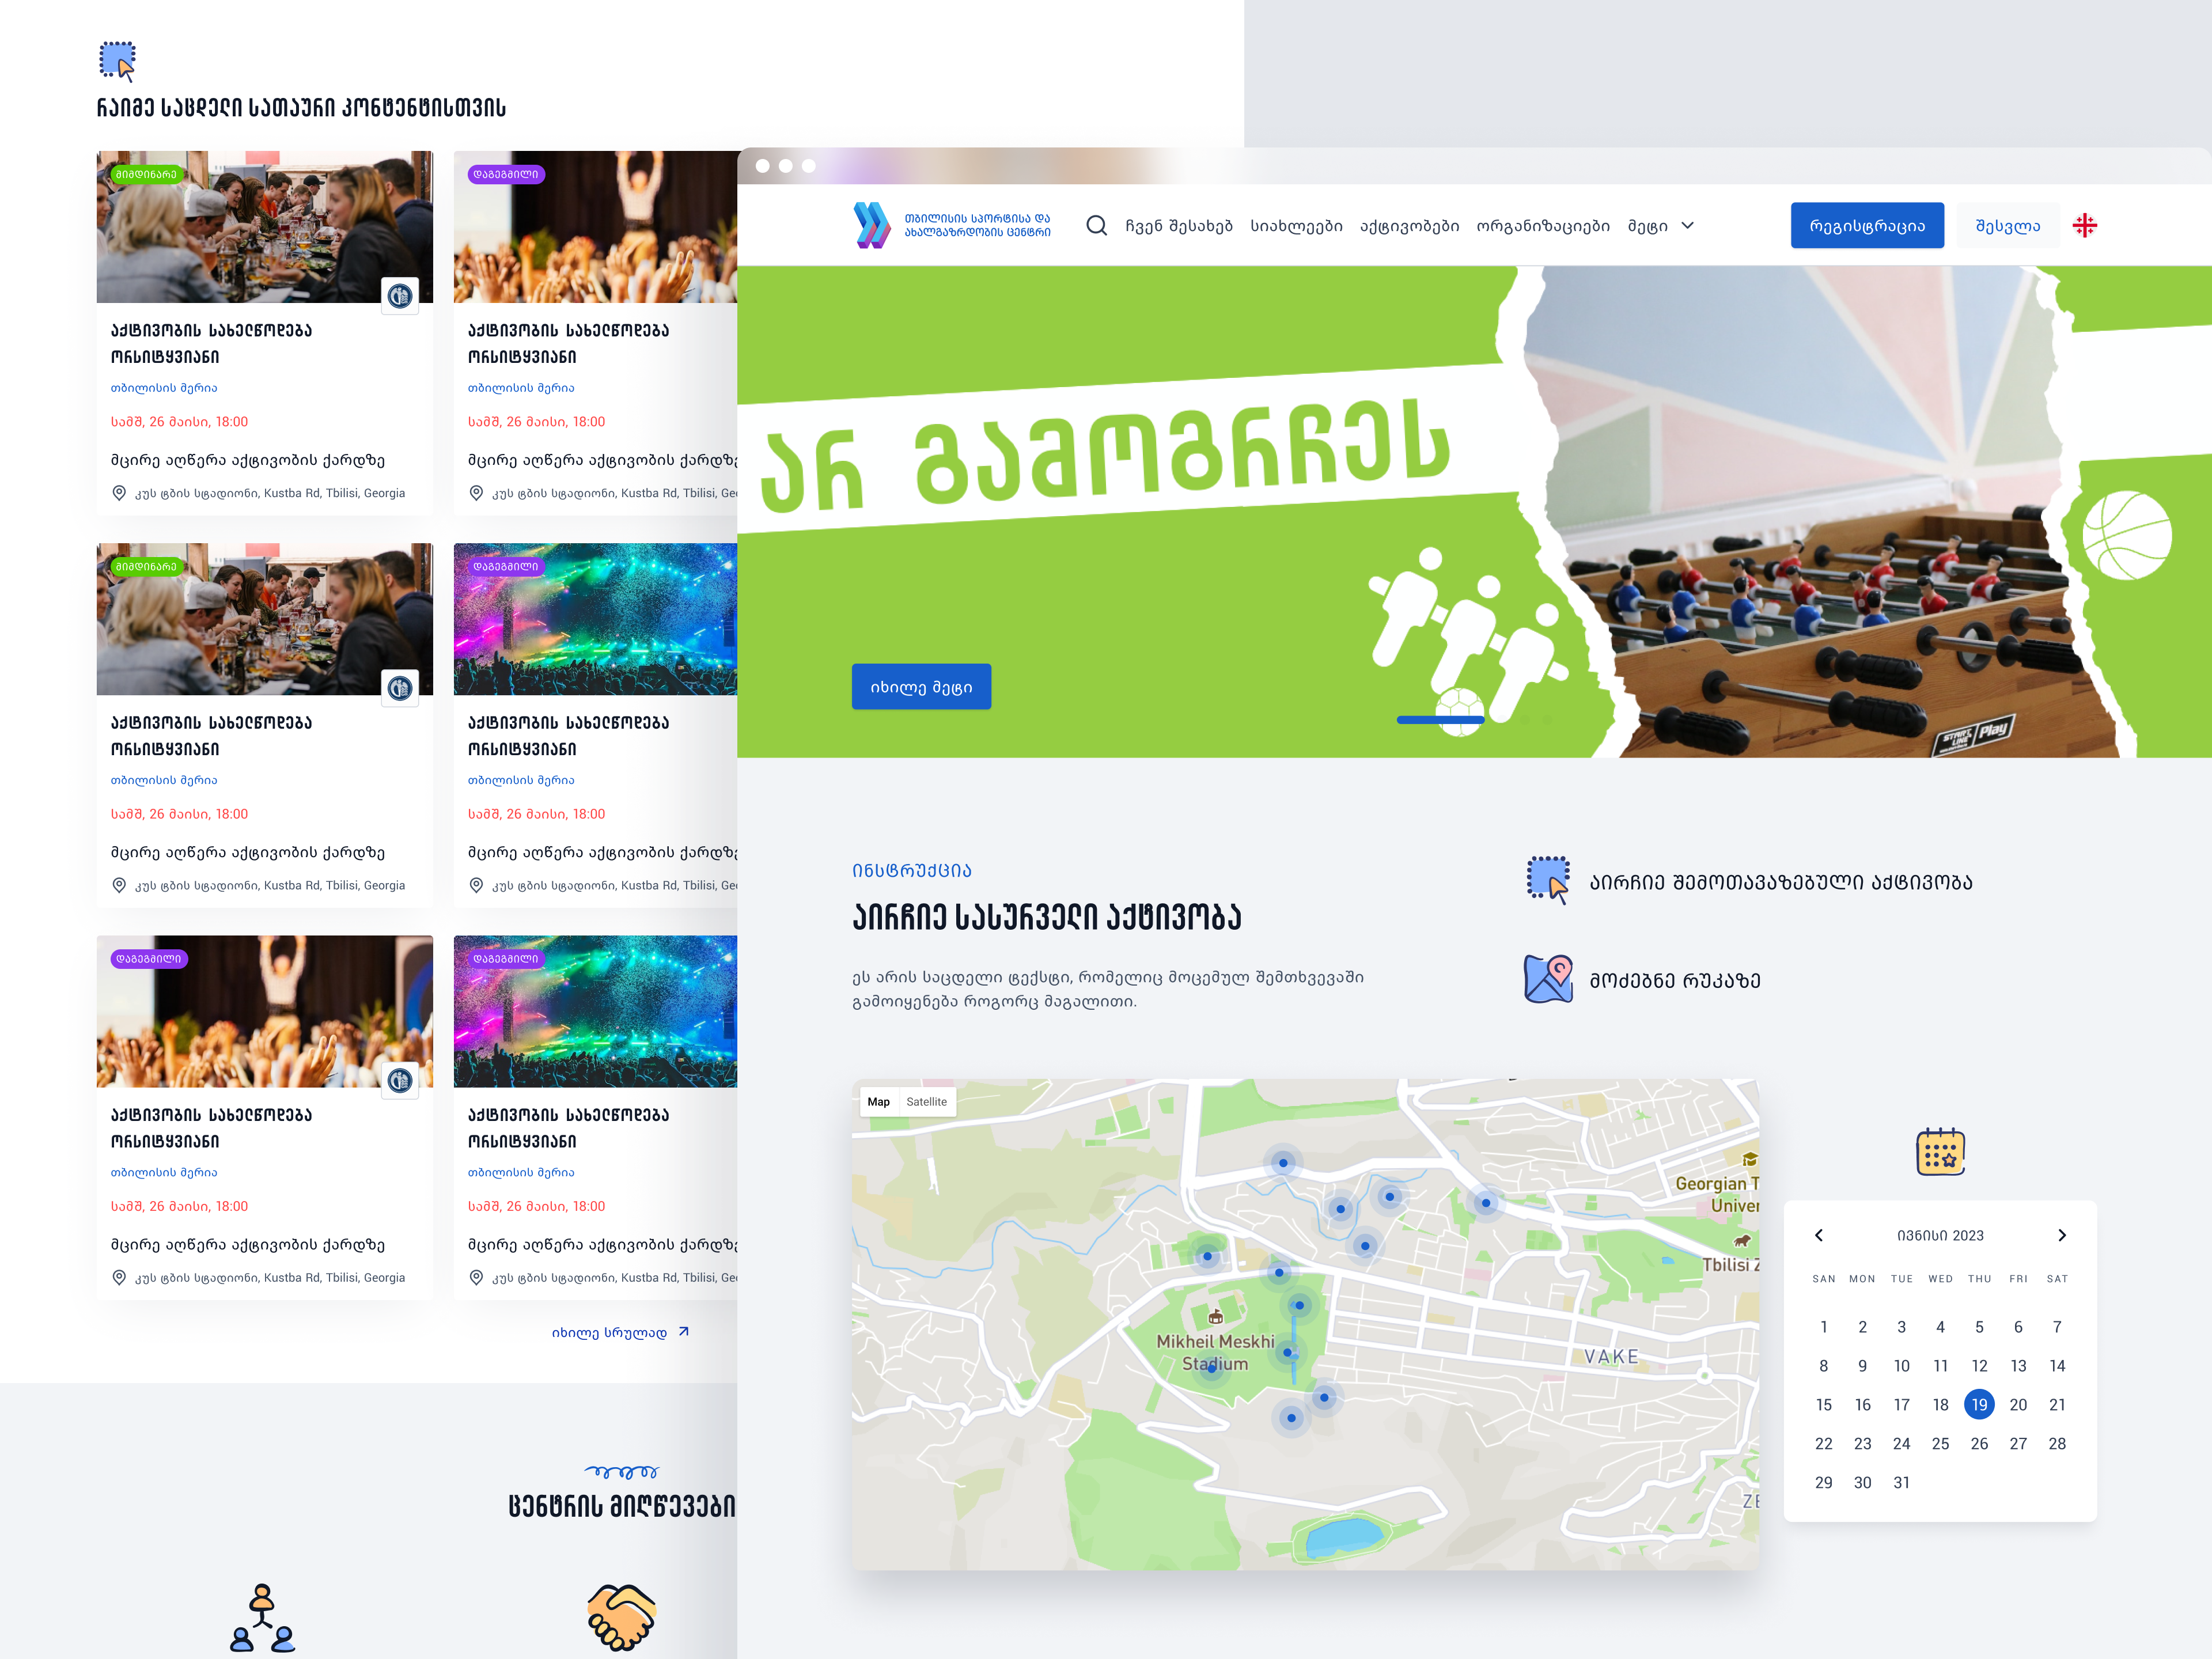Open the first-row dining photo thumbnail

click(x=264, y=227)
